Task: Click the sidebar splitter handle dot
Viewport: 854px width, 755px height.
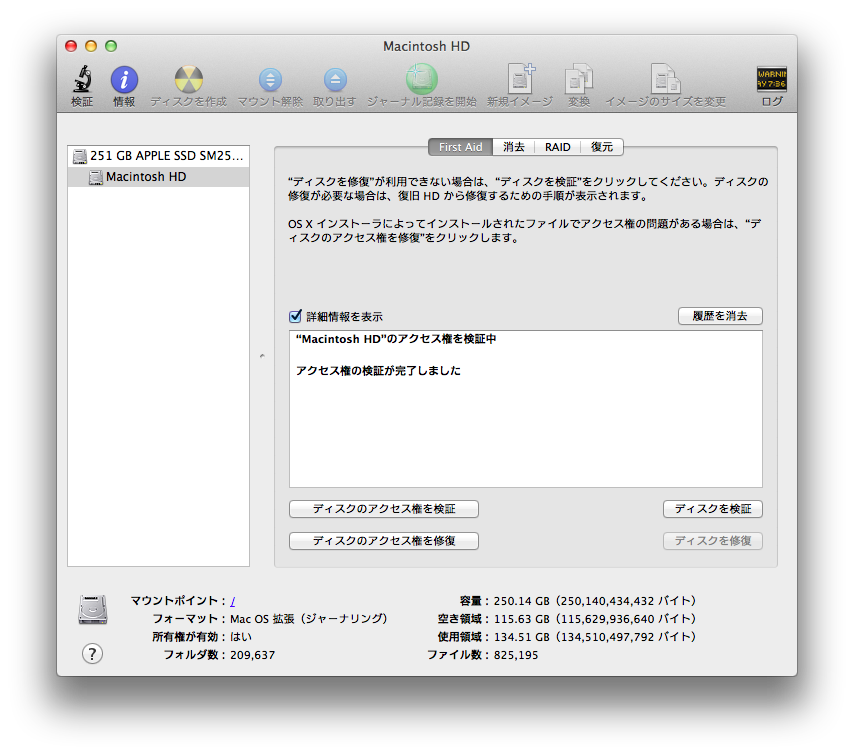Action: [x=262, y=356]
